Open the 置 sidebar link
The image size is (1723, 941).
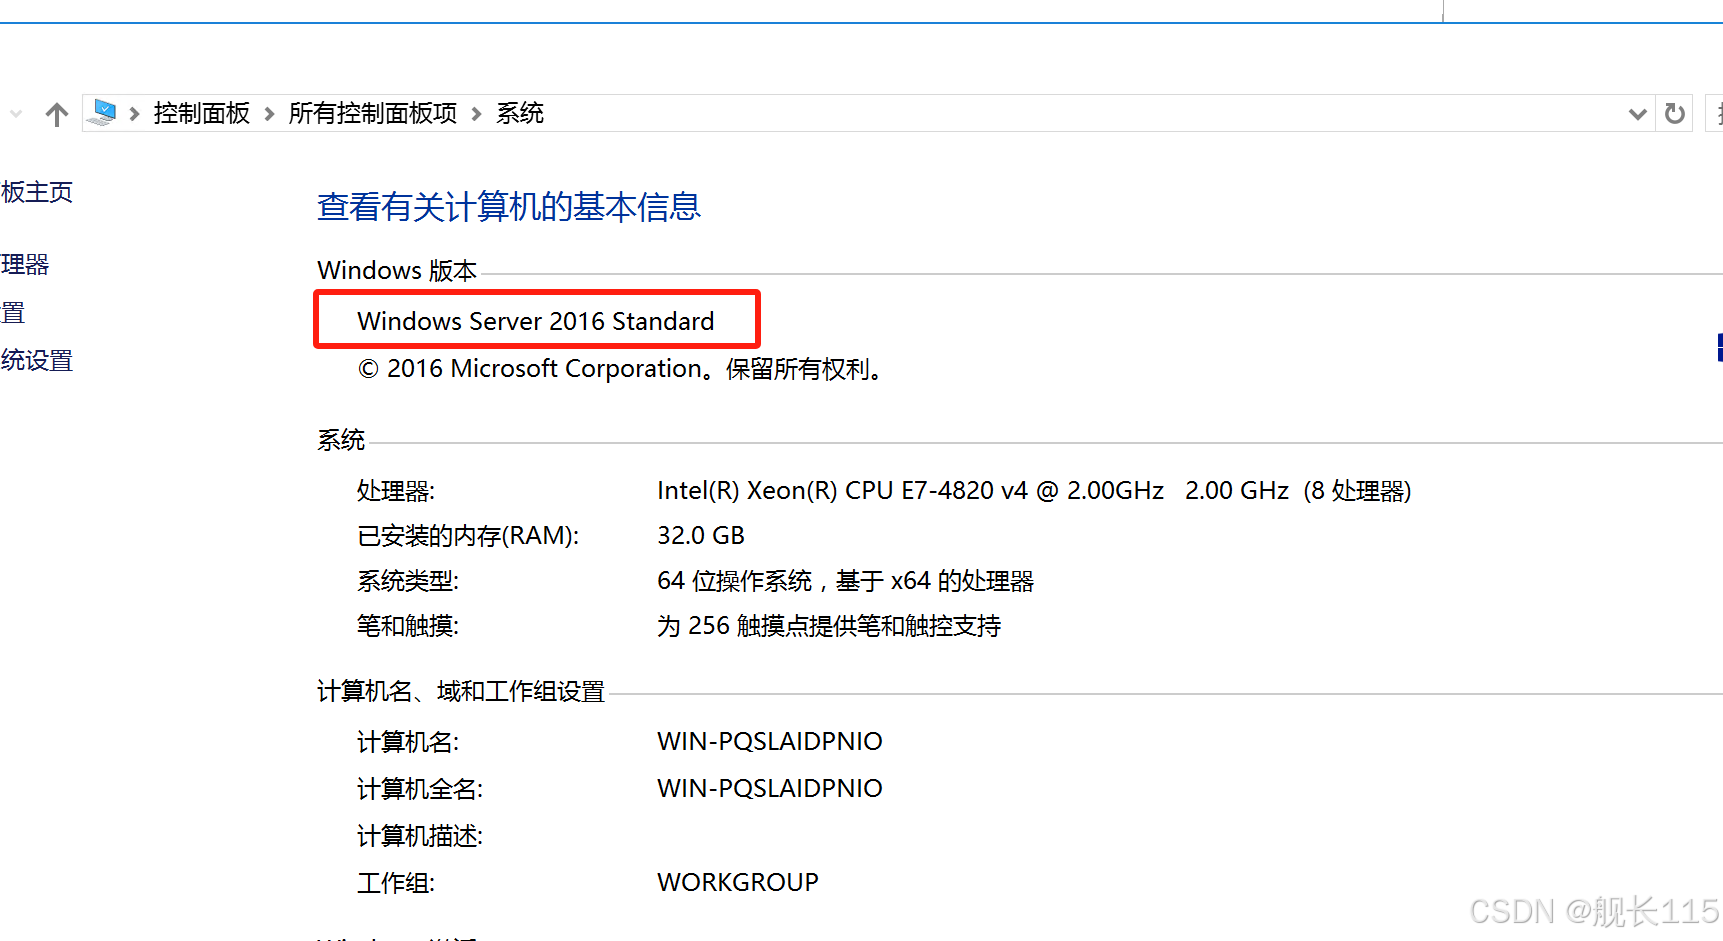pos(13,313)
